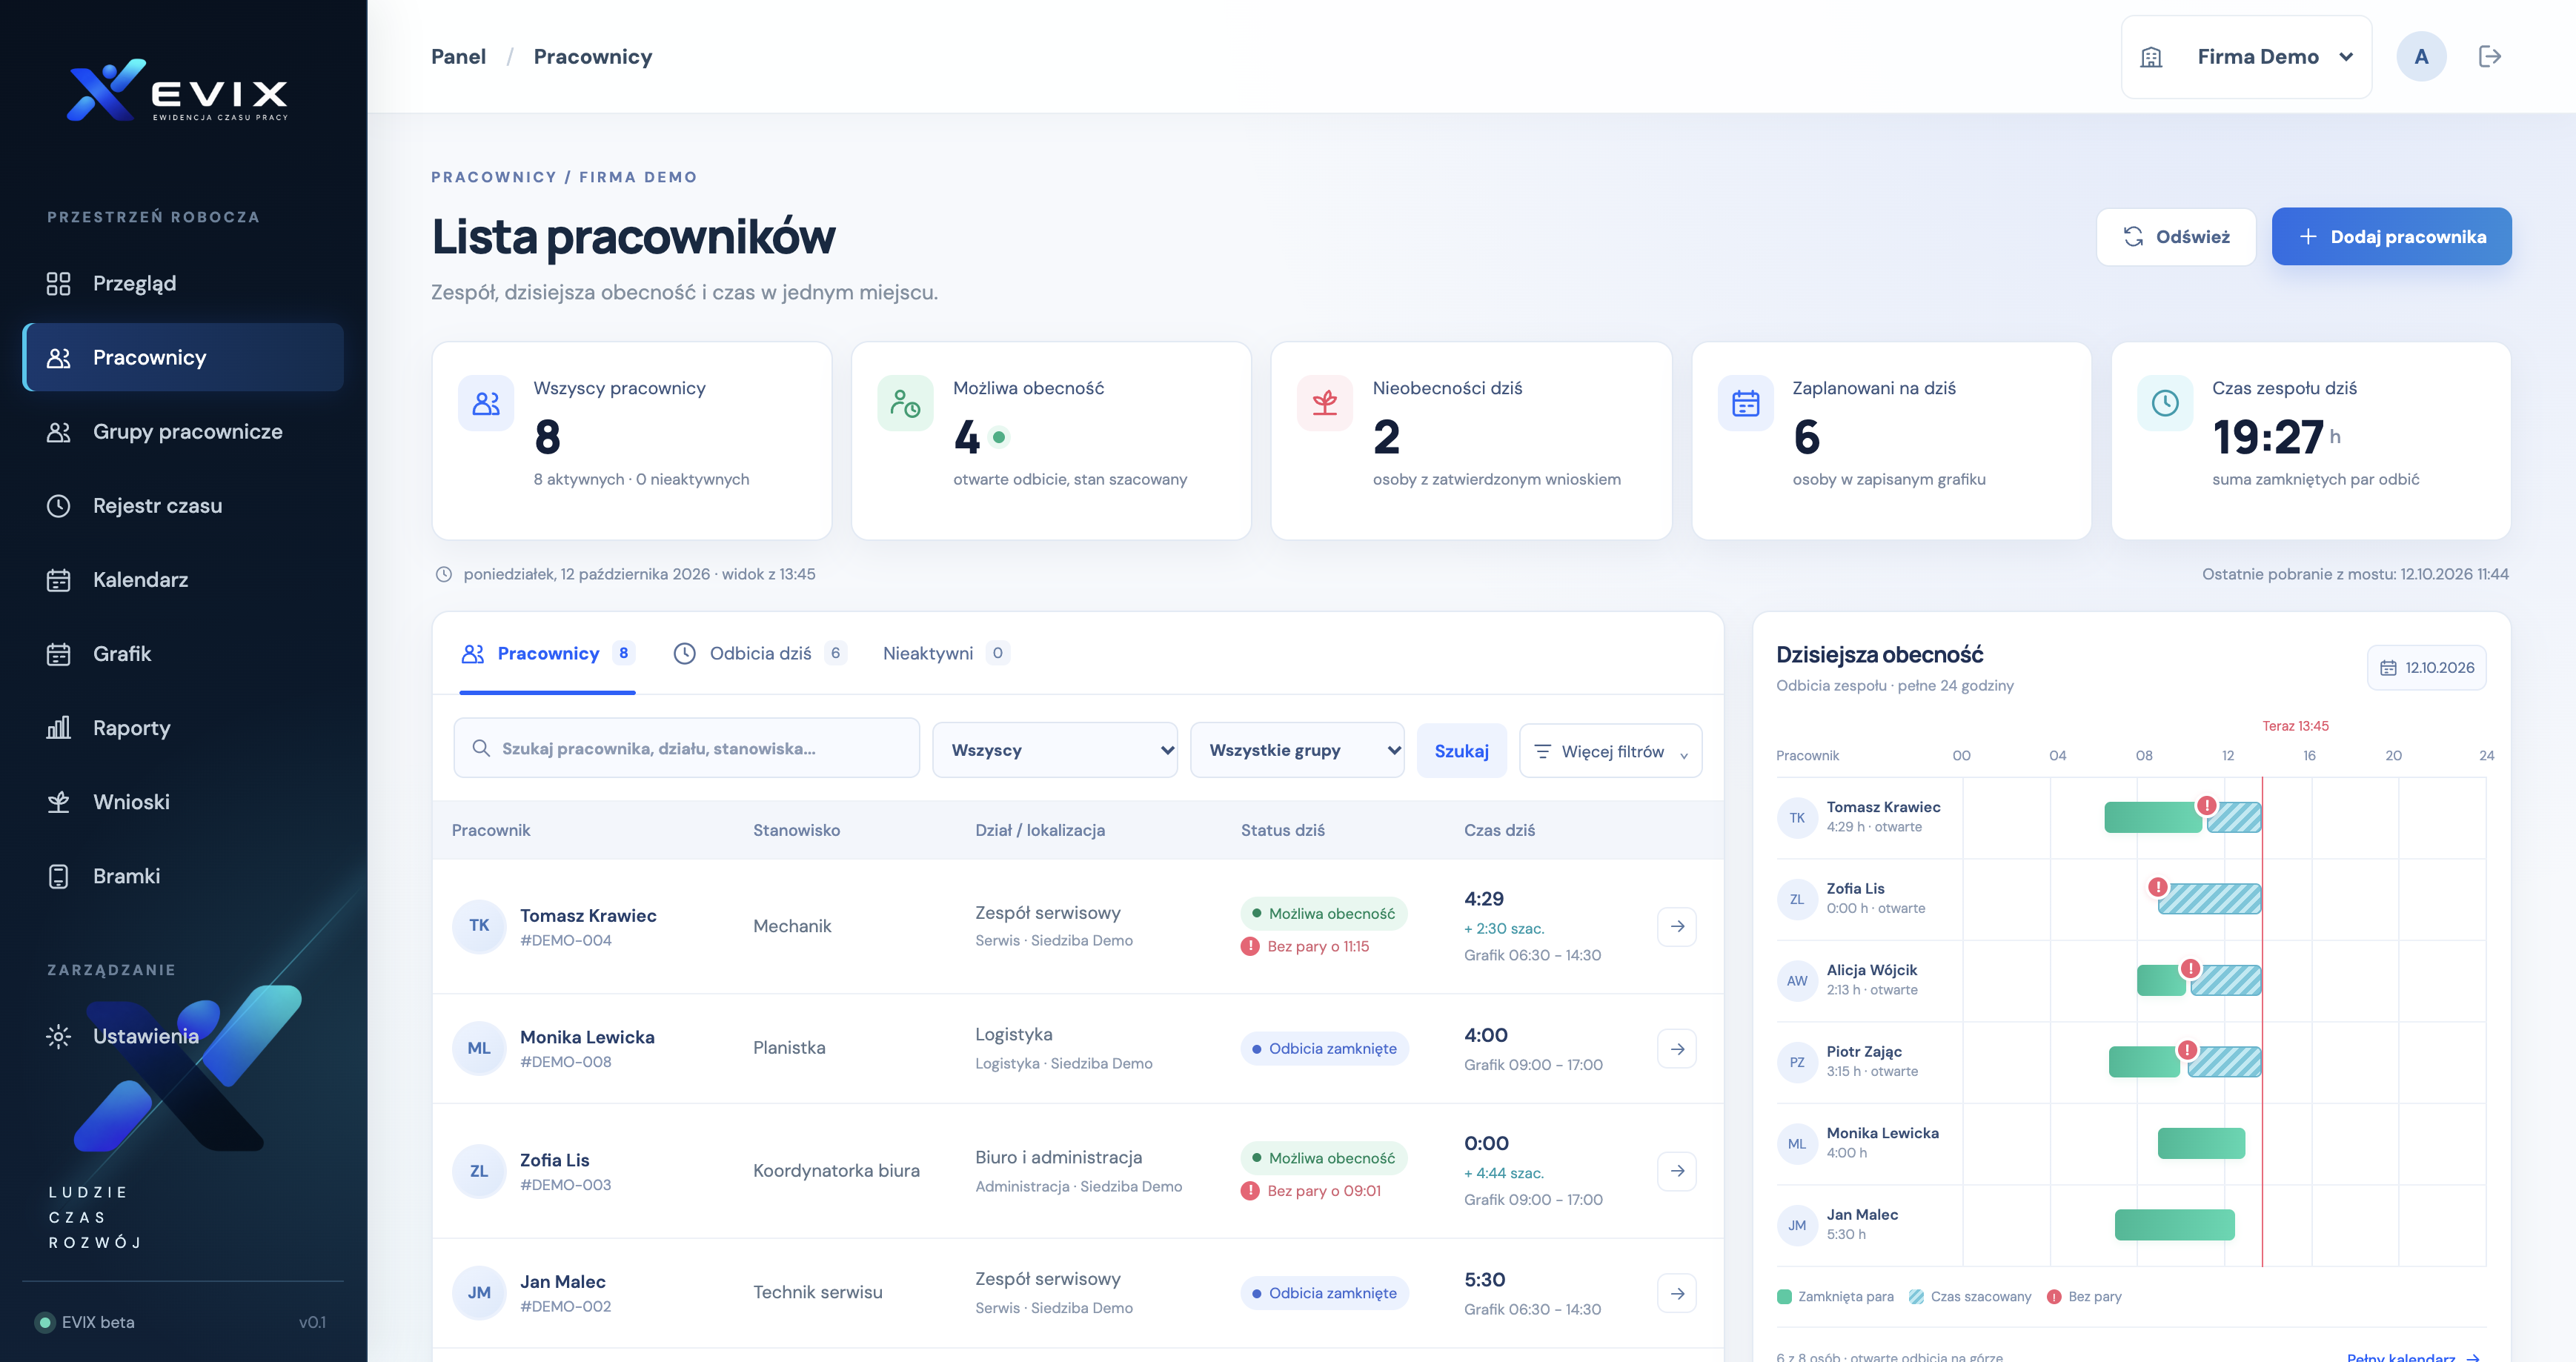Expand Więcej filtrów options
The image size is (2576, 1362).
pyautogui.click(x=1610, y=750)
